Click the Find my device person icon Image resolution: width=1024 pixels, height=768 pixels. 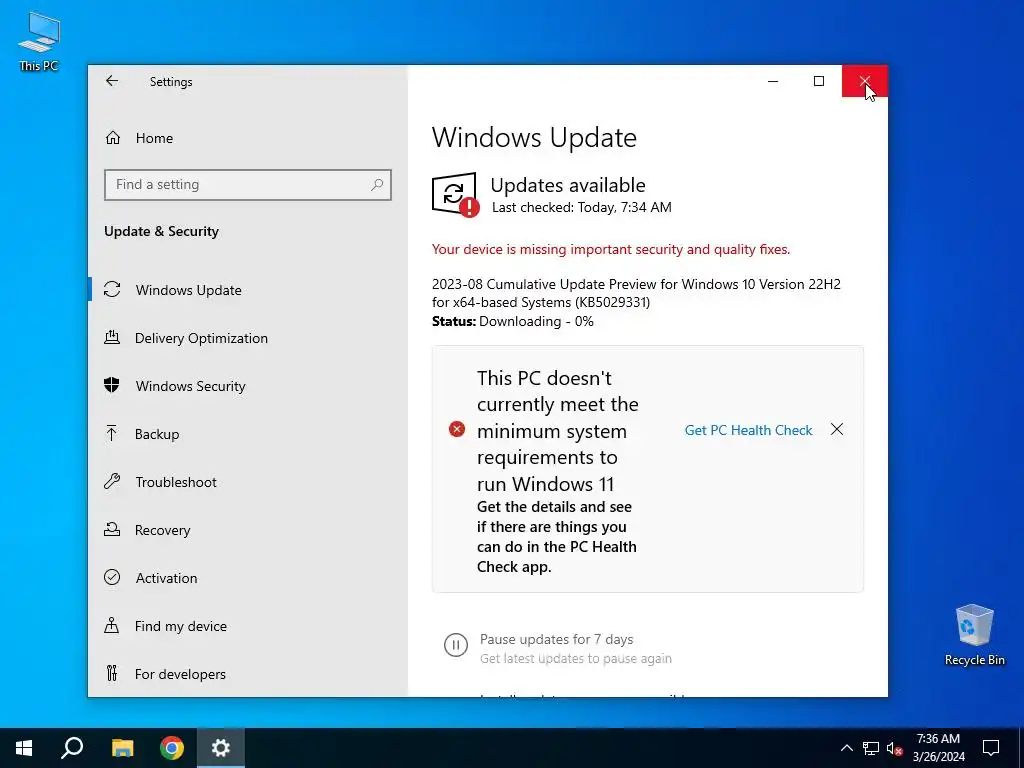coord(112,626)
